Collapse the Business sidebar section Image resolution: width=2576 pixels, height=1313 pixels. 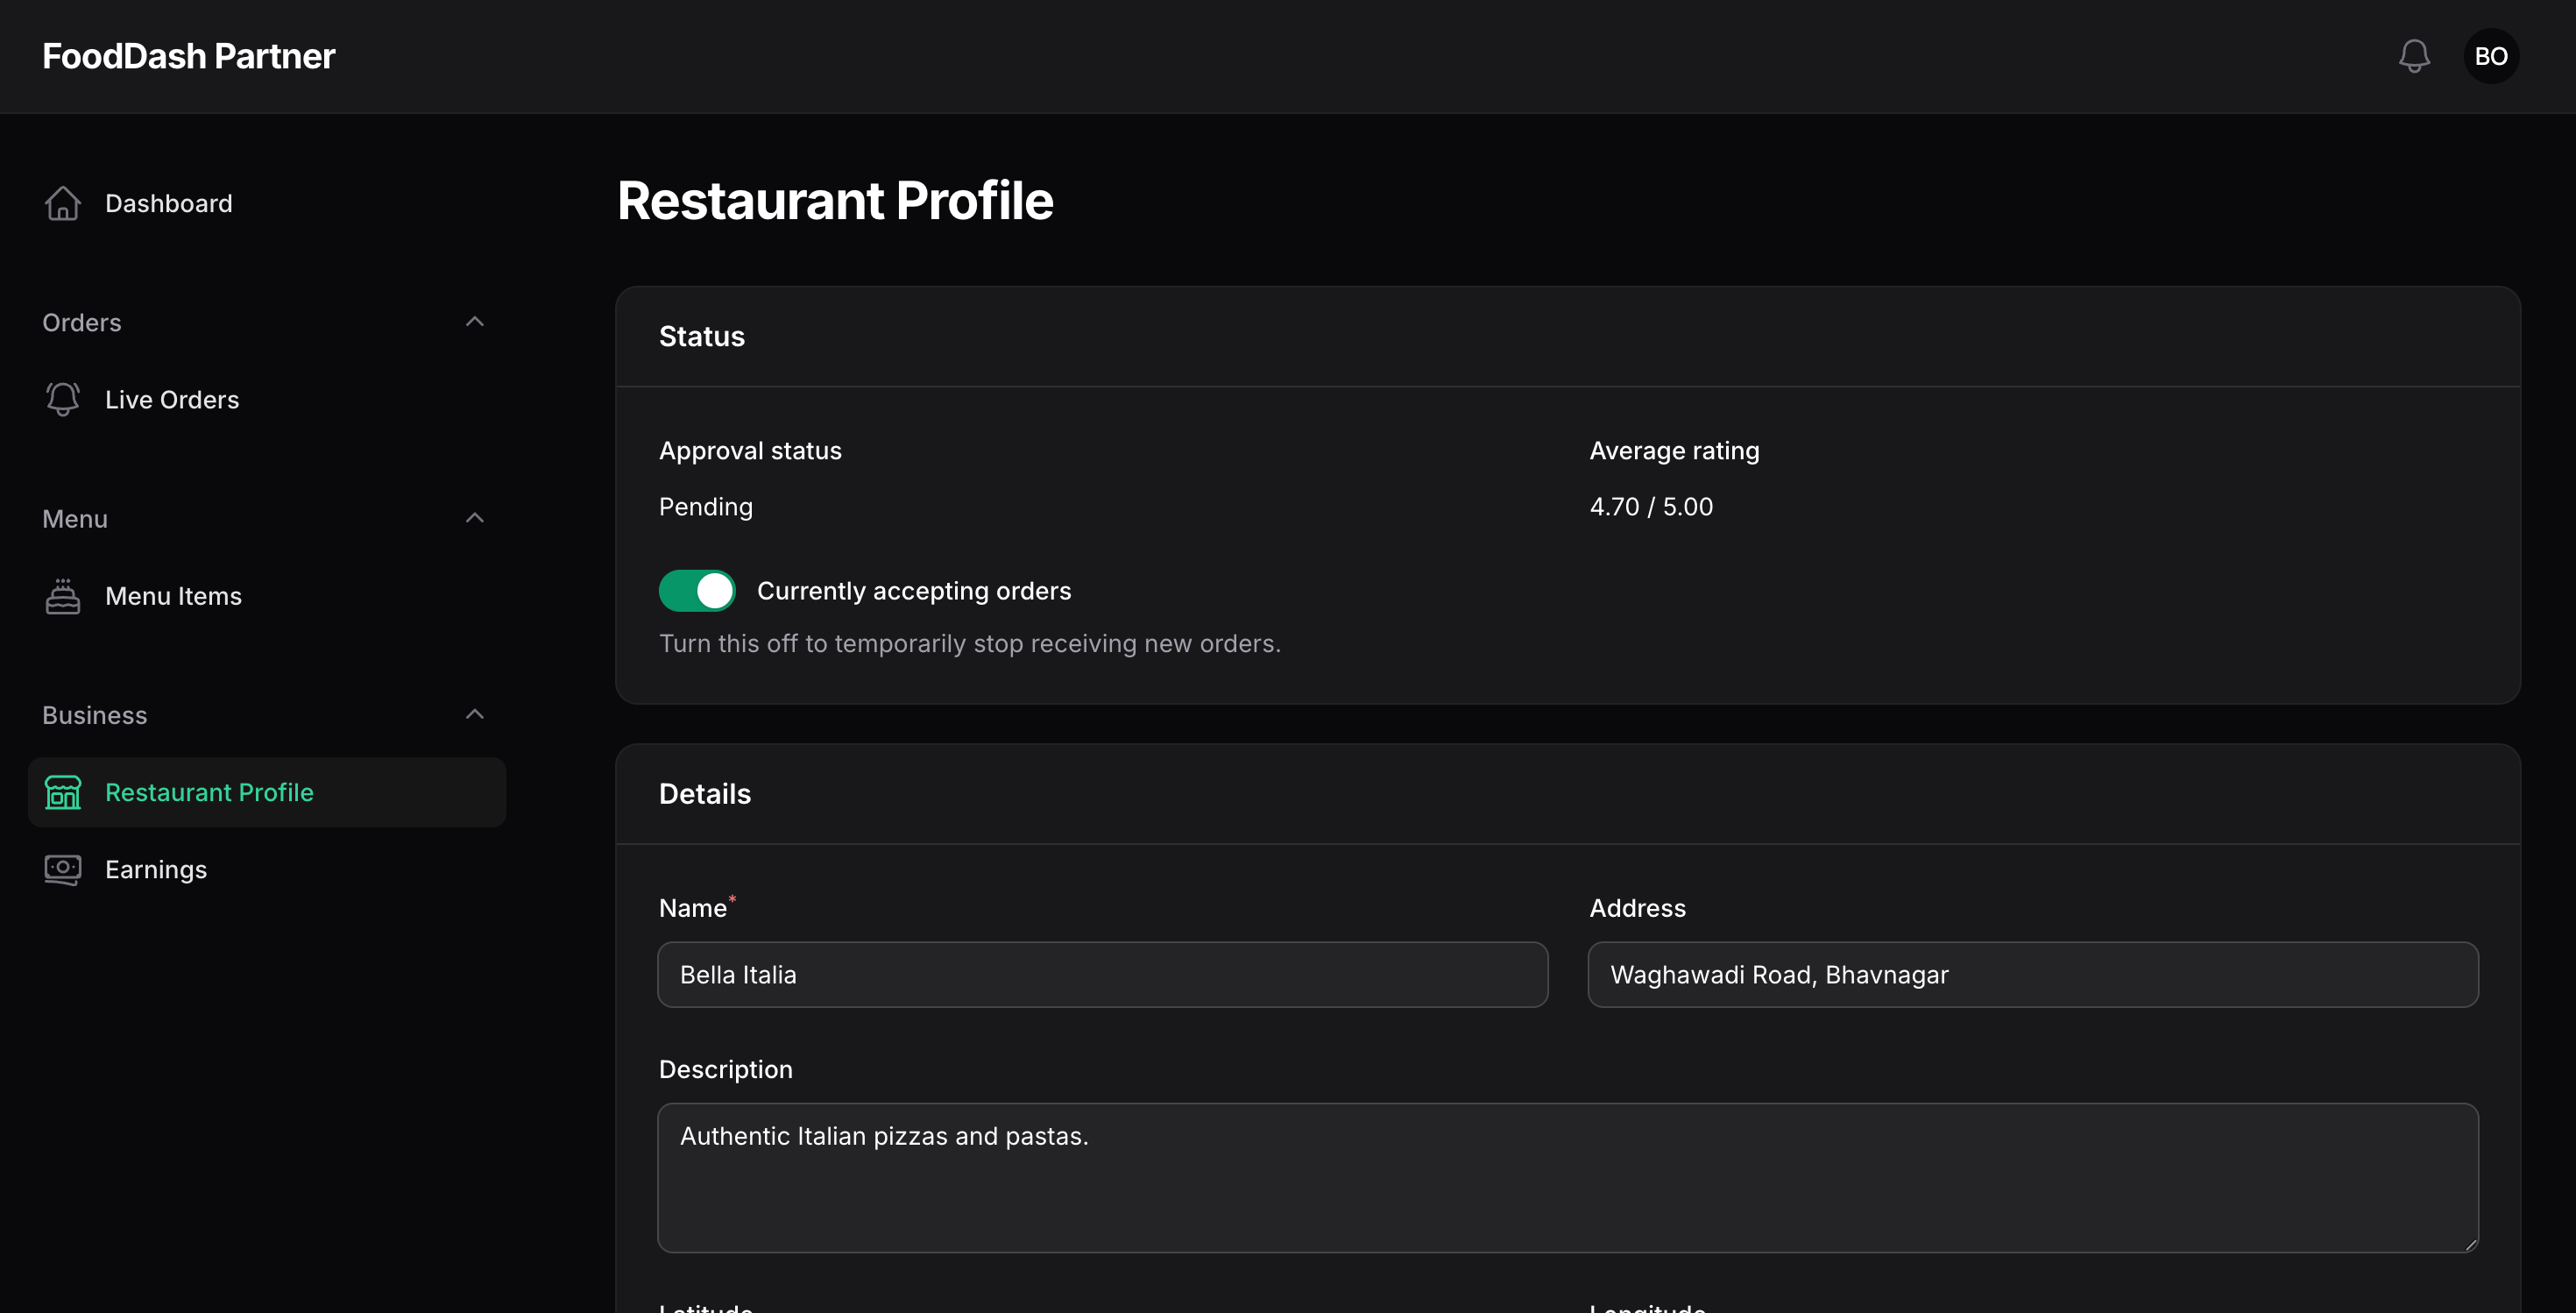pos(475,714)
